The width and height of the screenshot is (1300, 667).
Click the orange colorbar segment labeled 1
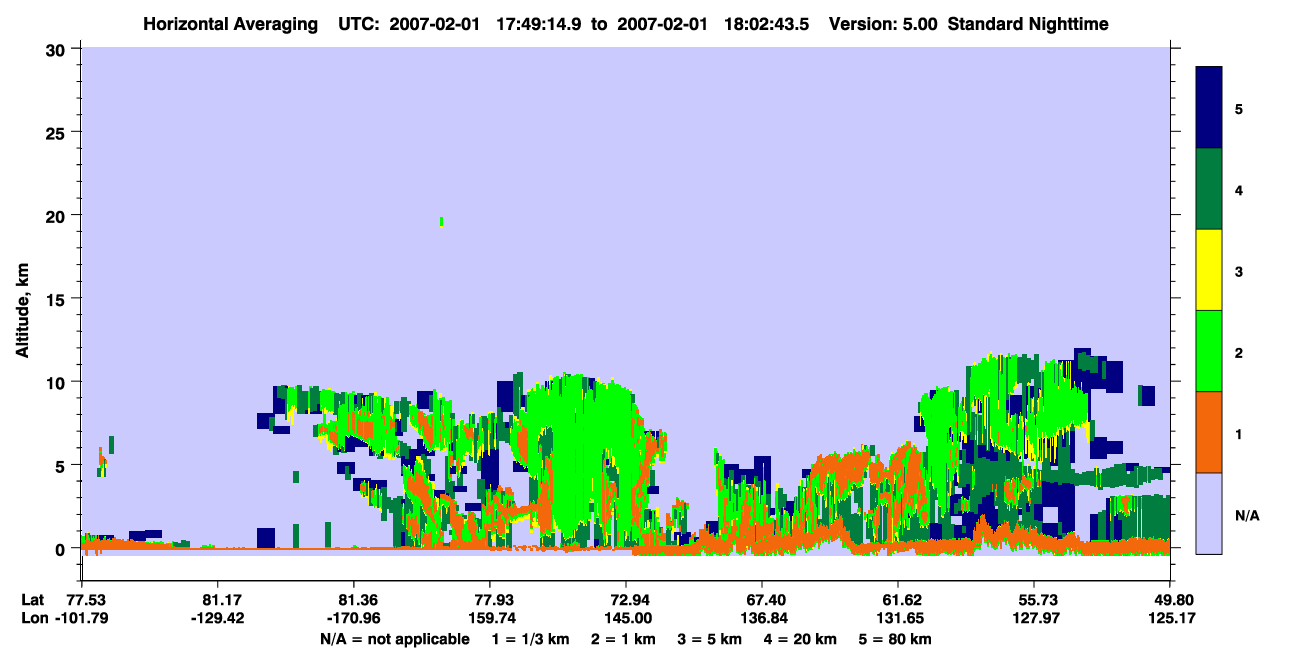[x=1209, y=432]
